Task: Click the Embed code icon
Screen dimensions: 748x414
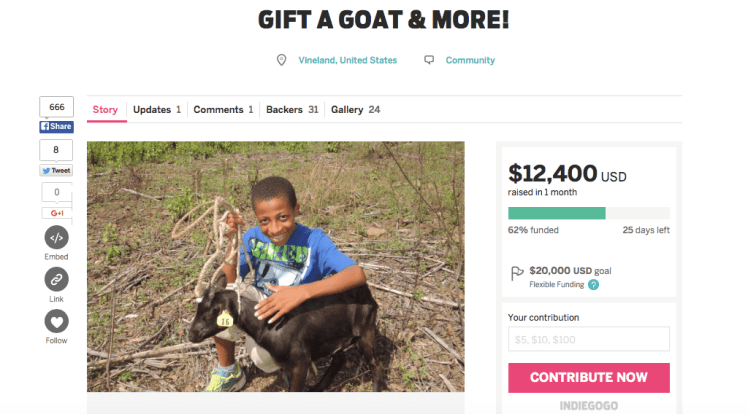Action: pos(57,238)
